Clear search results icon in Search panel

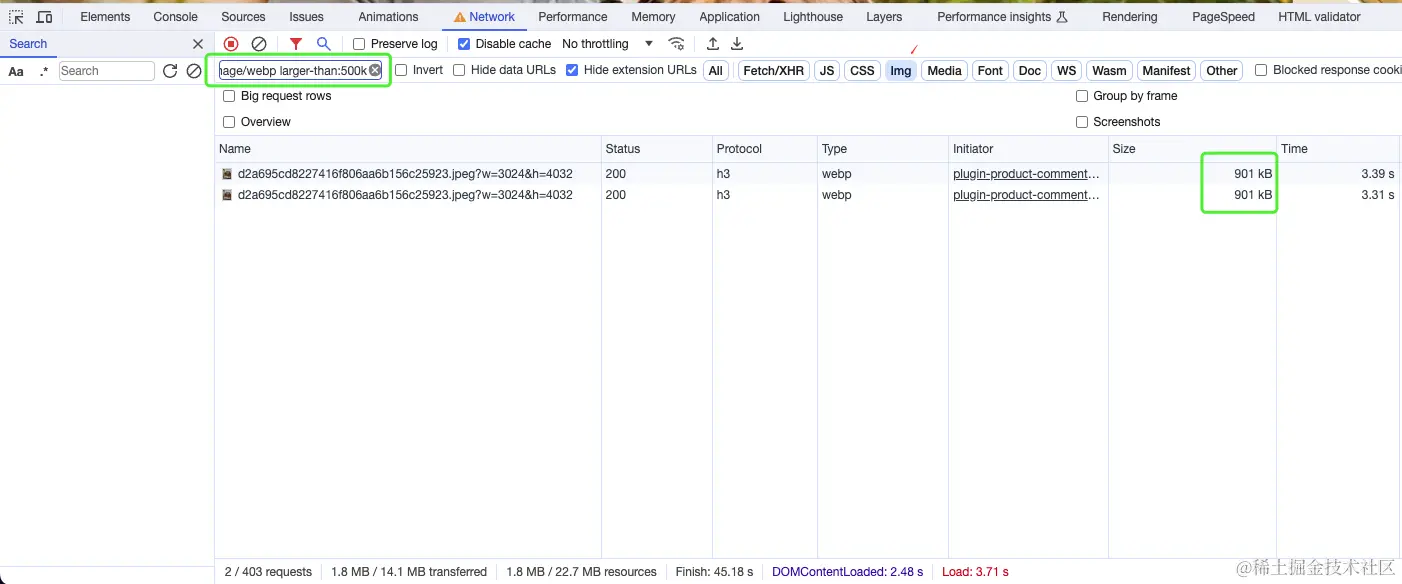coord(194,71)
